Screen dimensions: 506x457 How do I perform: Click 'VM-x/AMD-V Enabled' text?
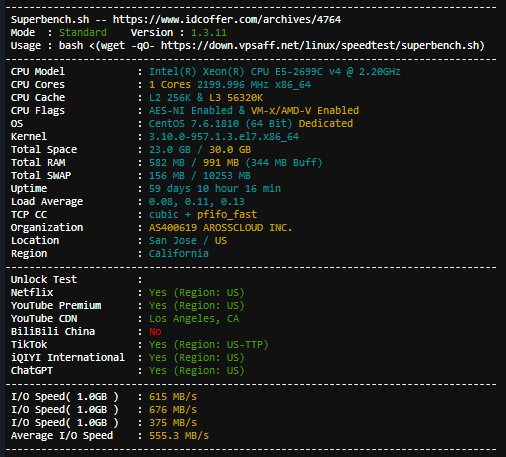[x=305, y=111]
